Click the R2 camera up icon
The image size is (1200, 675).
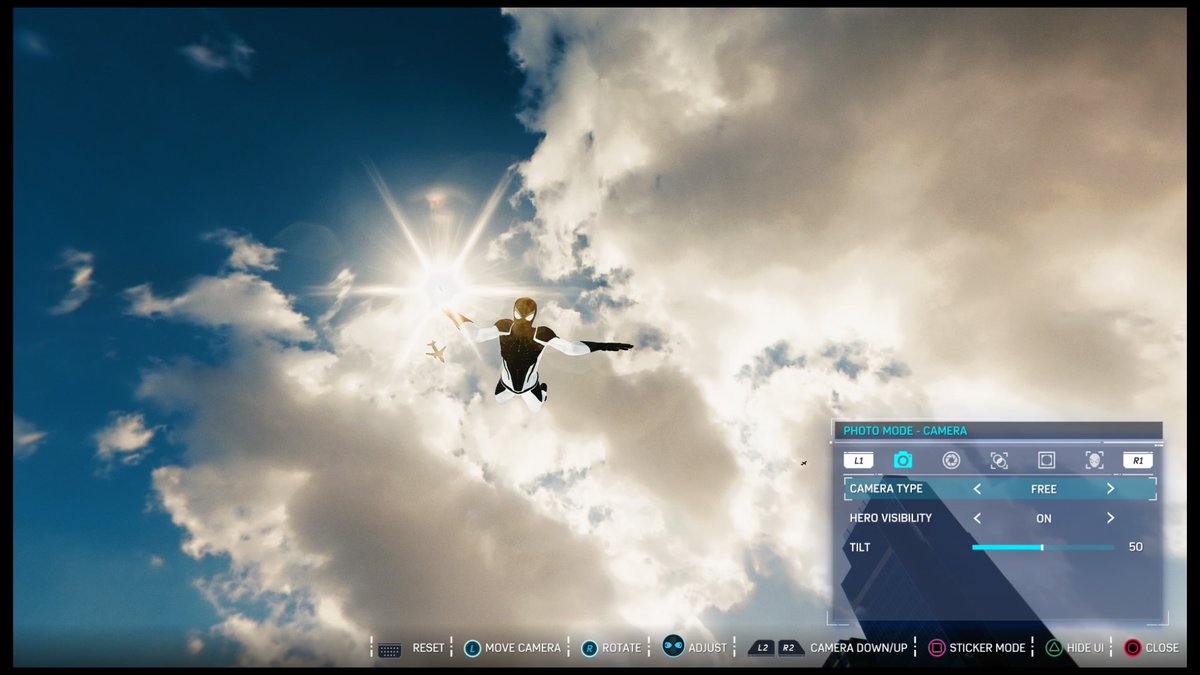click(x=791, y=648)
